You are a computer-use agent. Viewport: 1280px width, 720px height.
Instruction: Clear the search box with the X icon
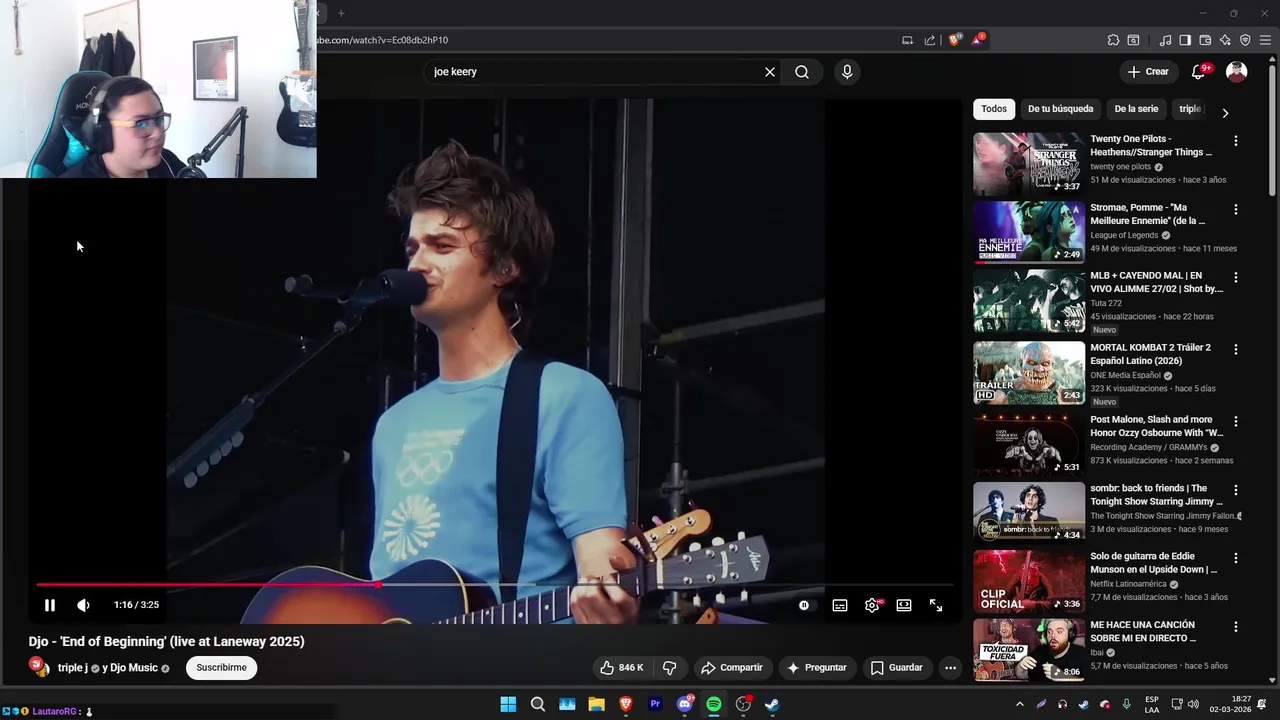coord(770,72)
